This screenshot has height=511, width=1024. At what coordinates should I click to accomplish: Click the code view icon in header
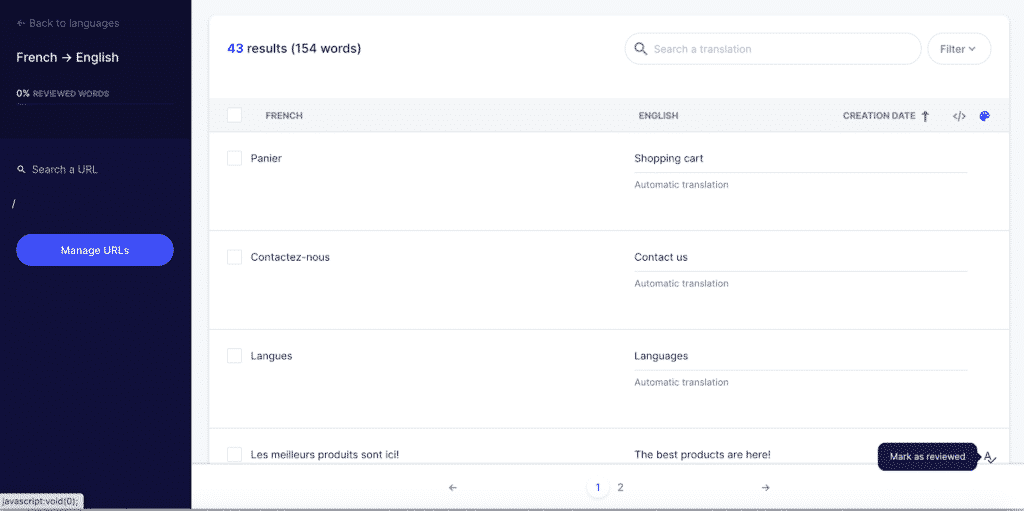coord(958,116)
